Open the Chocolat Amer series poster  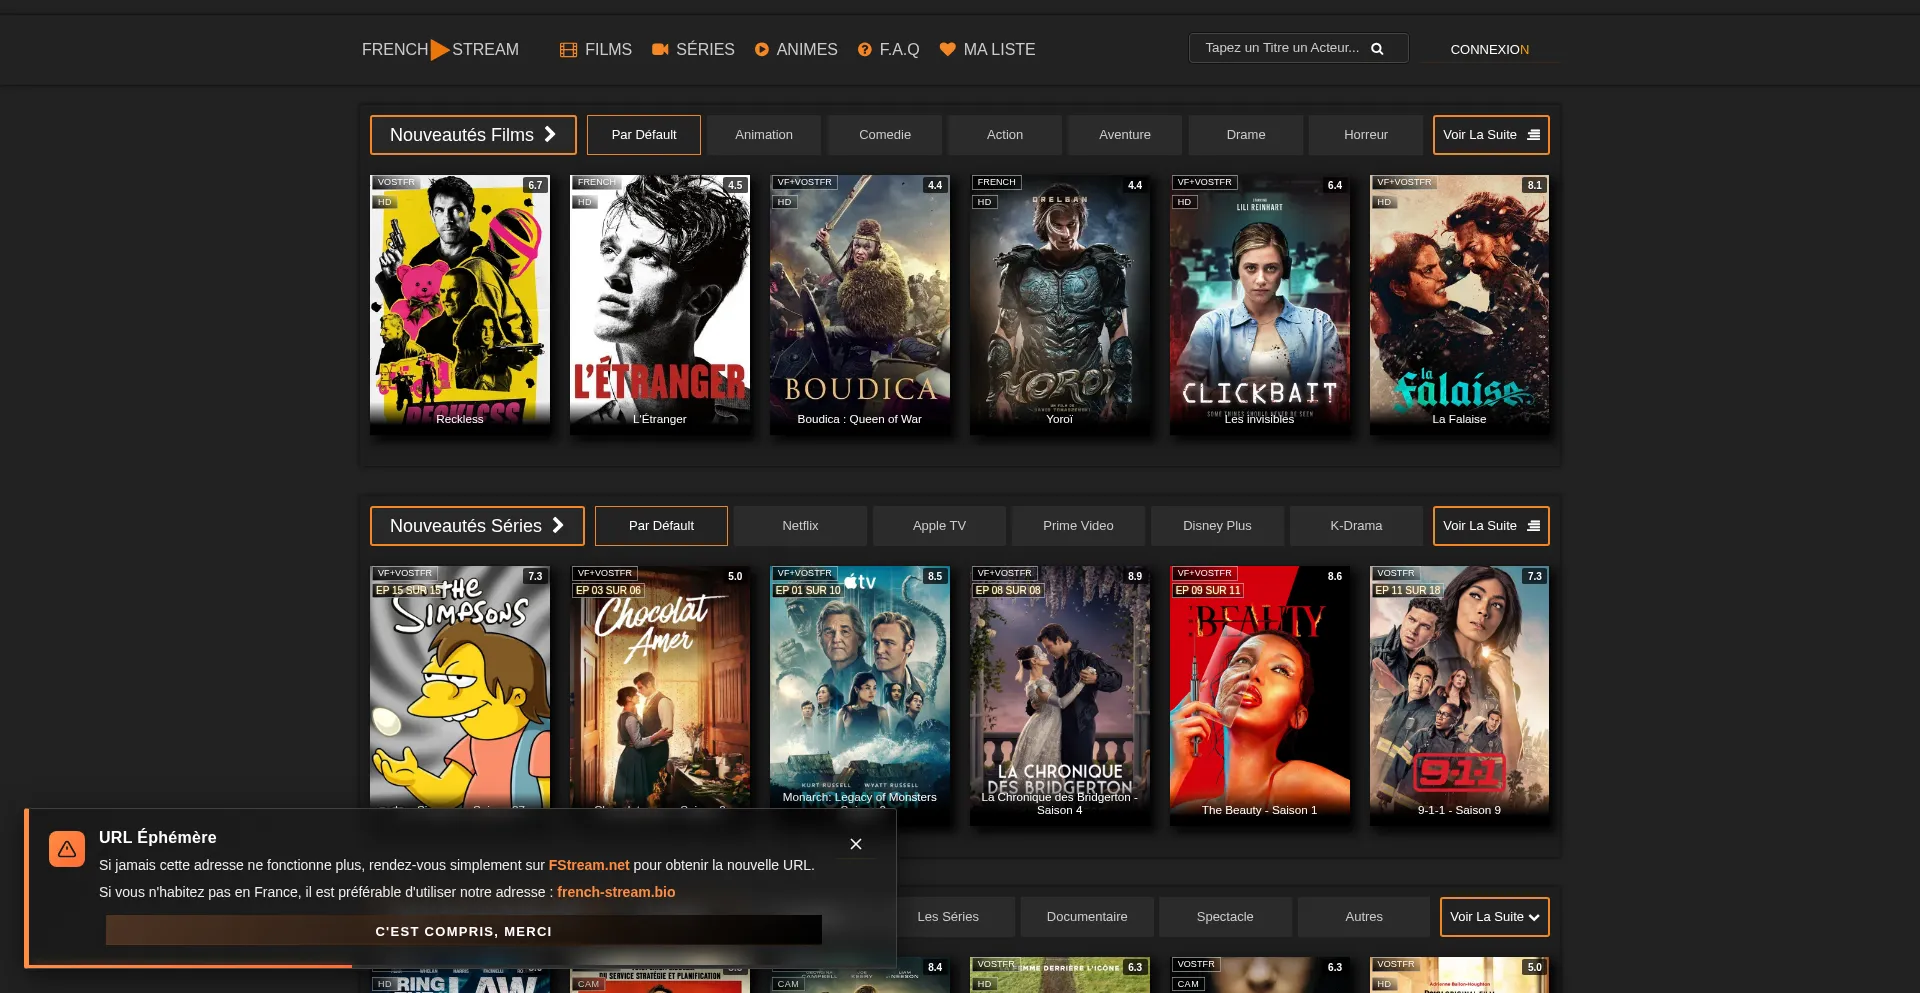click(x=660, y=686)
